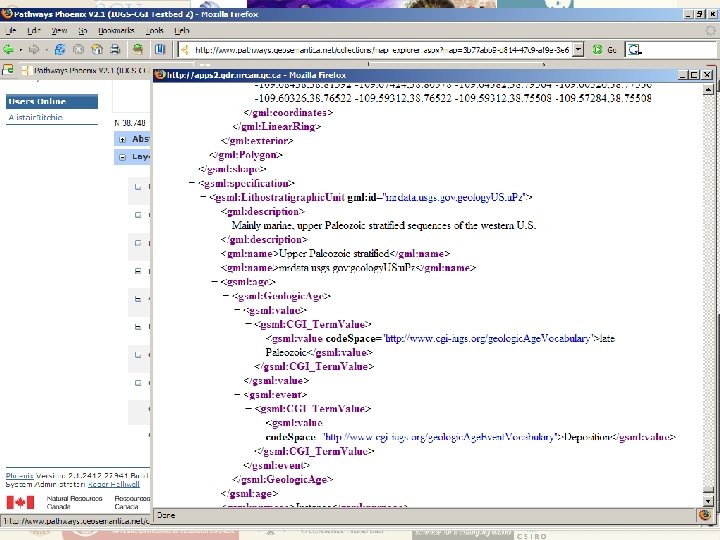Expand the Abs section with the plus box
This screenshot has height=540, width=720.
pyautogui.click(x=122, y=139)
